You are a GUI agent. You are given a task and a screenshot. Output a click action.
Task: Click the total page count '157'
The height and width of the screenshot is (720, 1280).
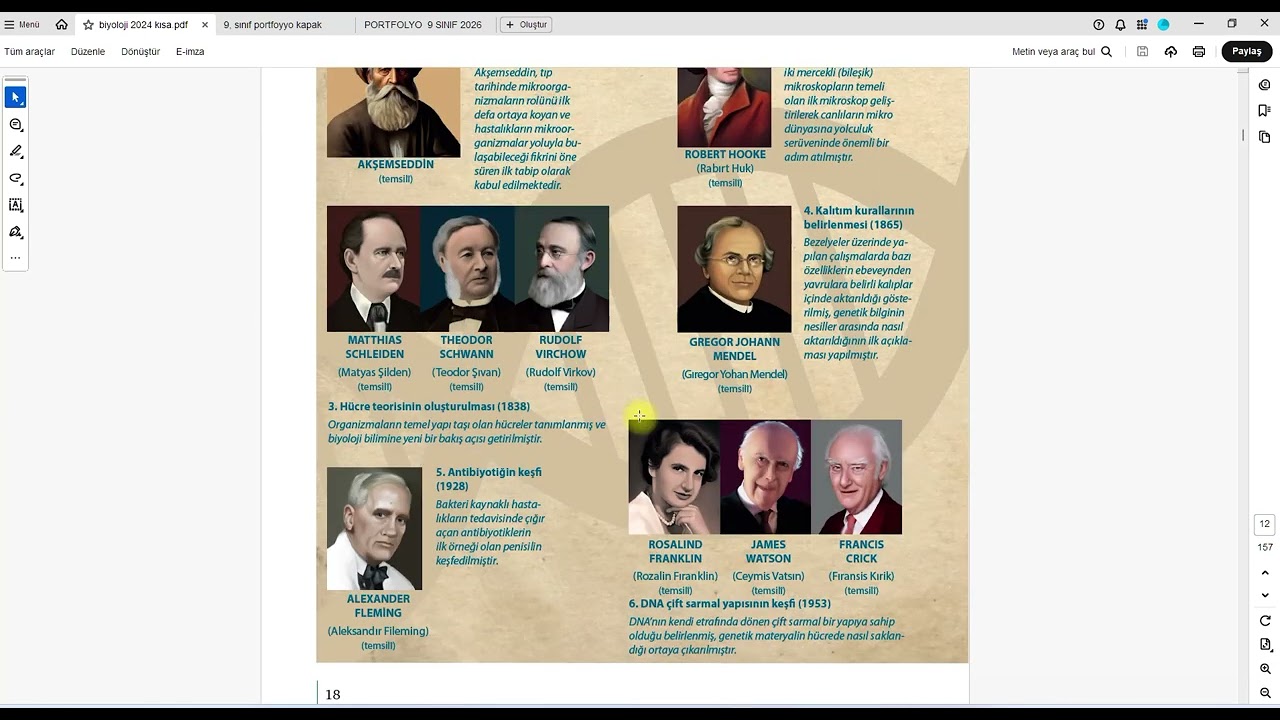1265,547
